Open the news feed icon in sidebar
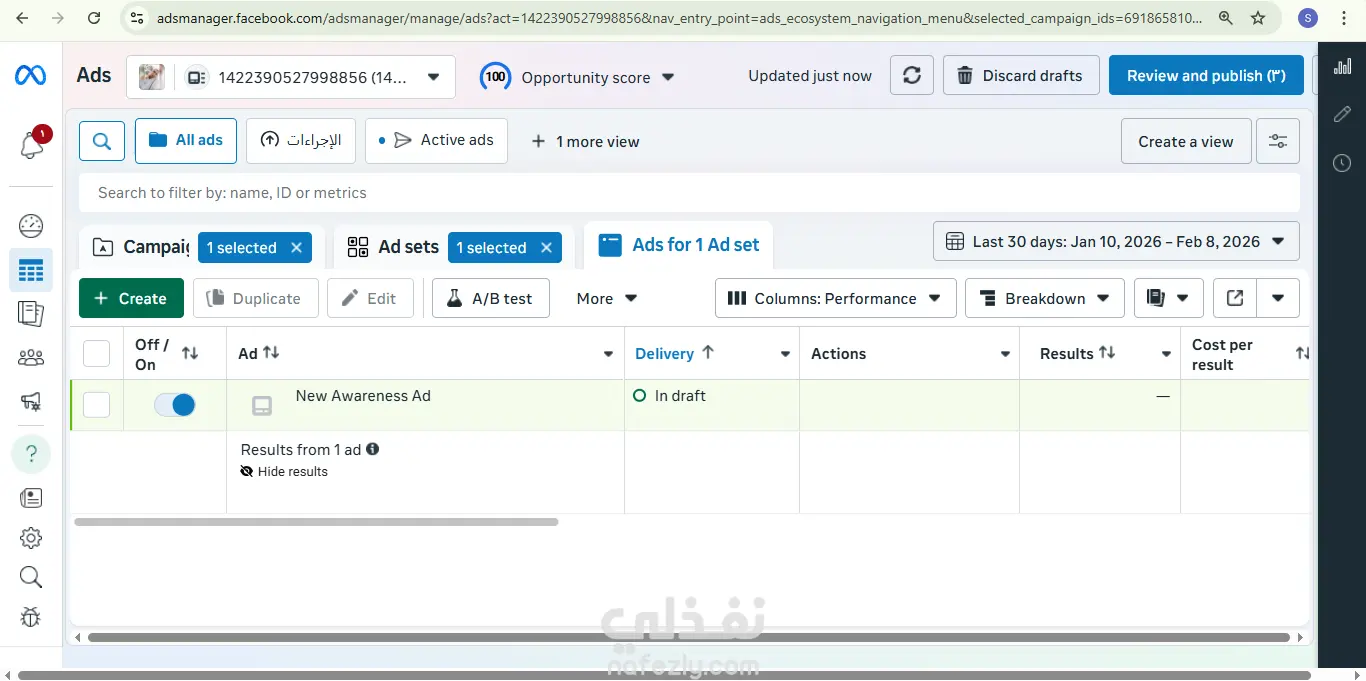The width and height of the screenshot is (1366, 681). coord(31,497)
